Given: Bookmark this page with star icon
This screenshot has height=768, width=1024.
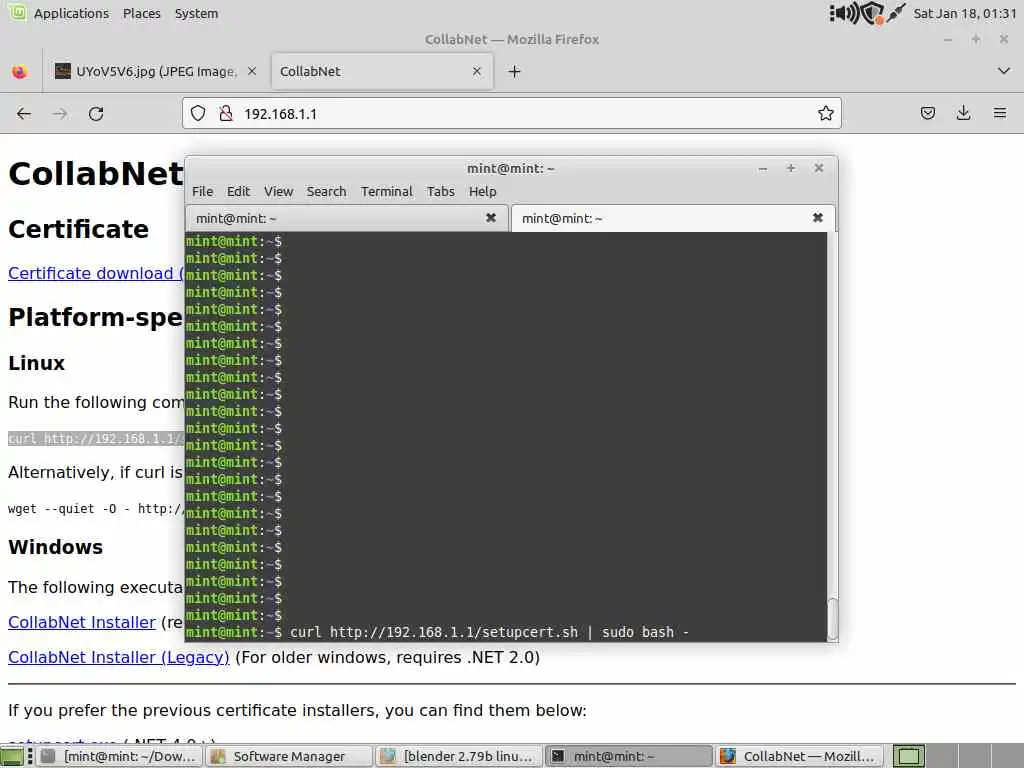Looking at the screenshot, I should pyautogui.click(x=825, y=114).
